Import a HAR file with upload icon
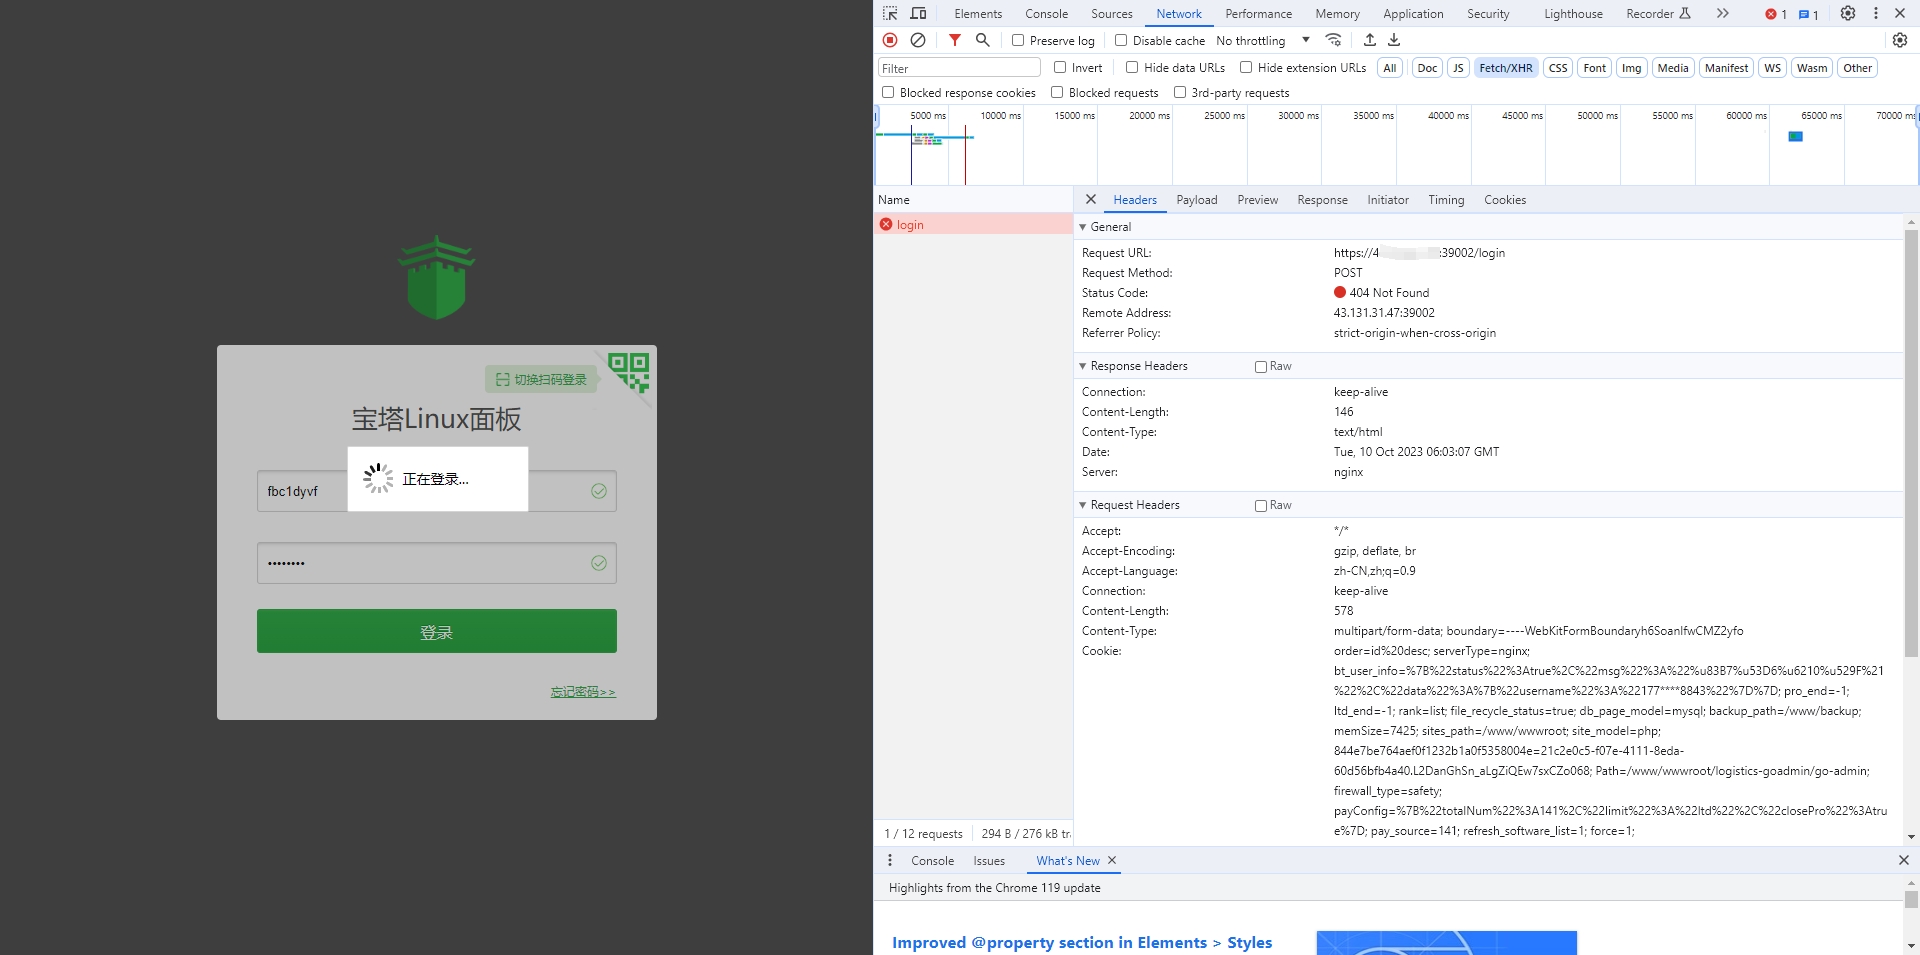 click(x=1370, y=40)
